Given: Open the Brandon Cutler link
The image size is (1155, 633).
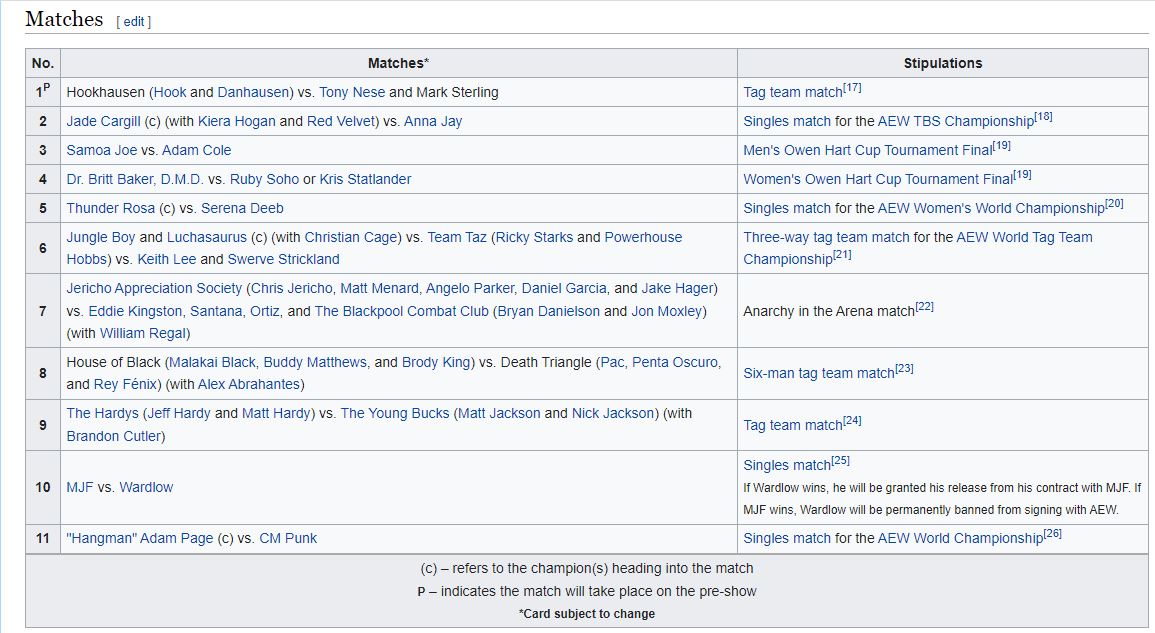Looking at the screenshot, I should coord(113,436).
